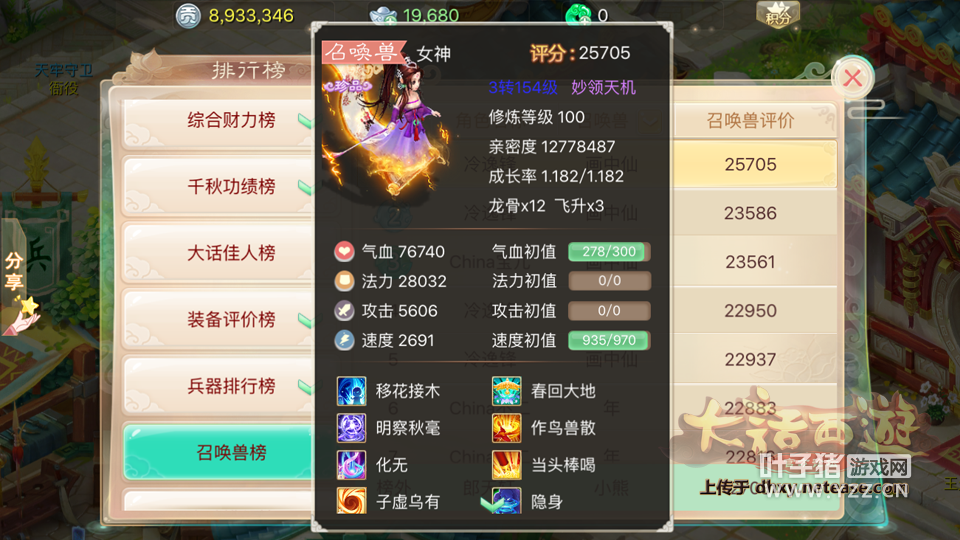
Task: Tap the 移花接木 skill icon
Action: (351, 391)
